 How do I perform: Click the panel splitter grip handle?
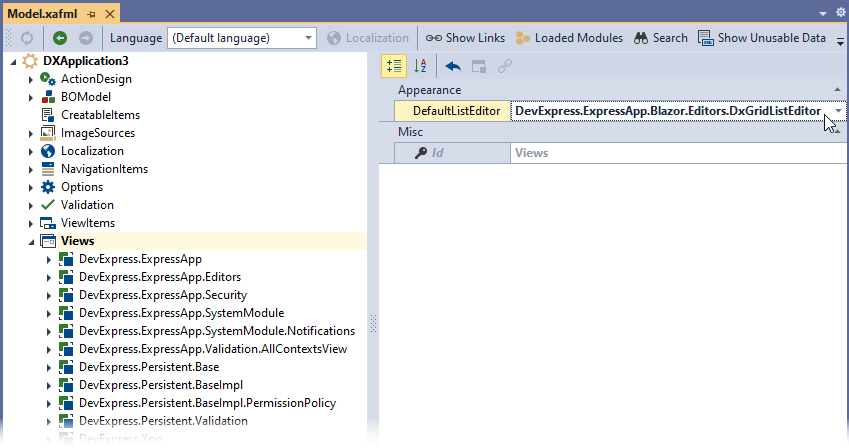373,323
